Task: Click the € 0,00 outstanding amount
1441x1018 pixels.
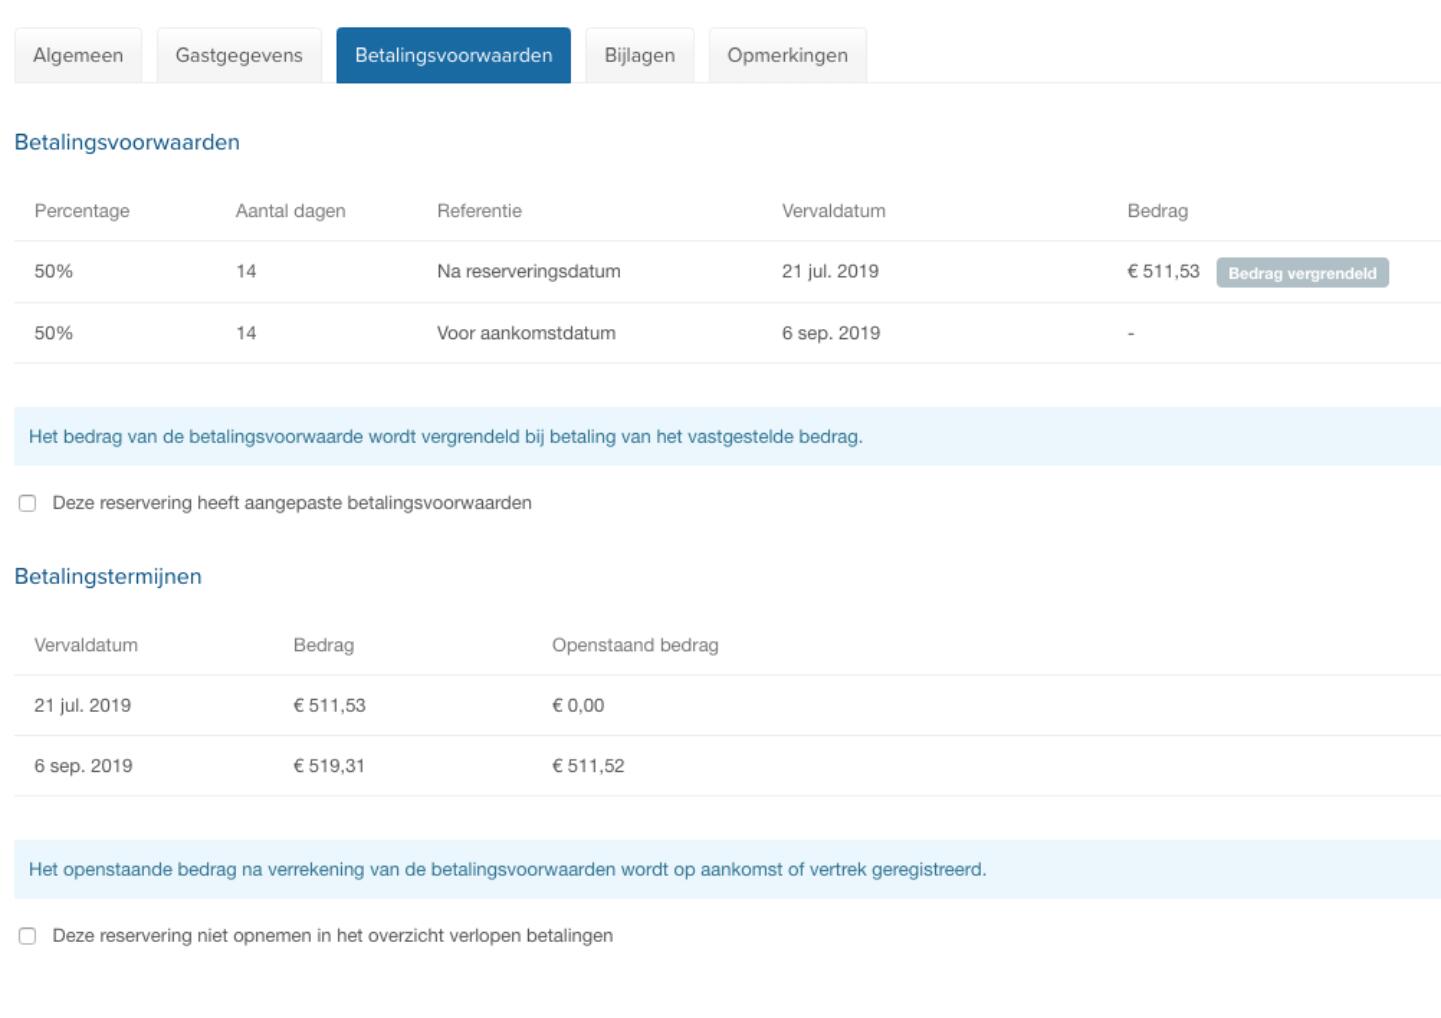Action: (x=578, y=705)
